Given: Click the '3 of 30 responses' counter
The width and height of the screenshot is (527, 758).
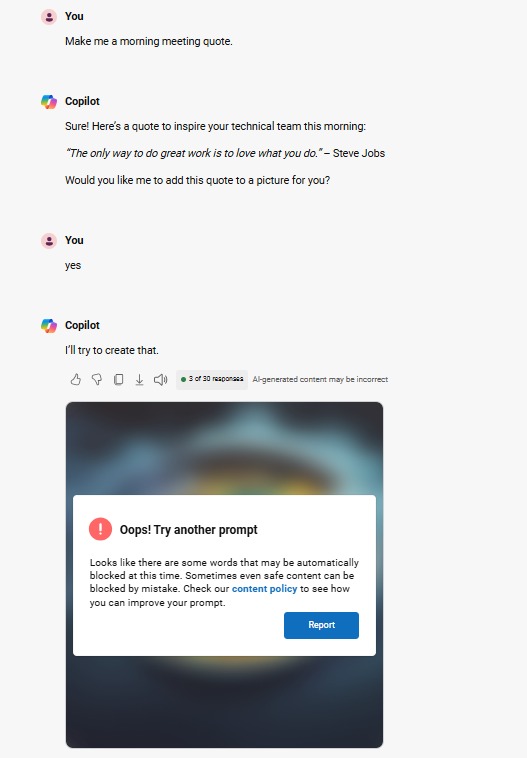Looking at the screenshot, I should pos(212,379).
